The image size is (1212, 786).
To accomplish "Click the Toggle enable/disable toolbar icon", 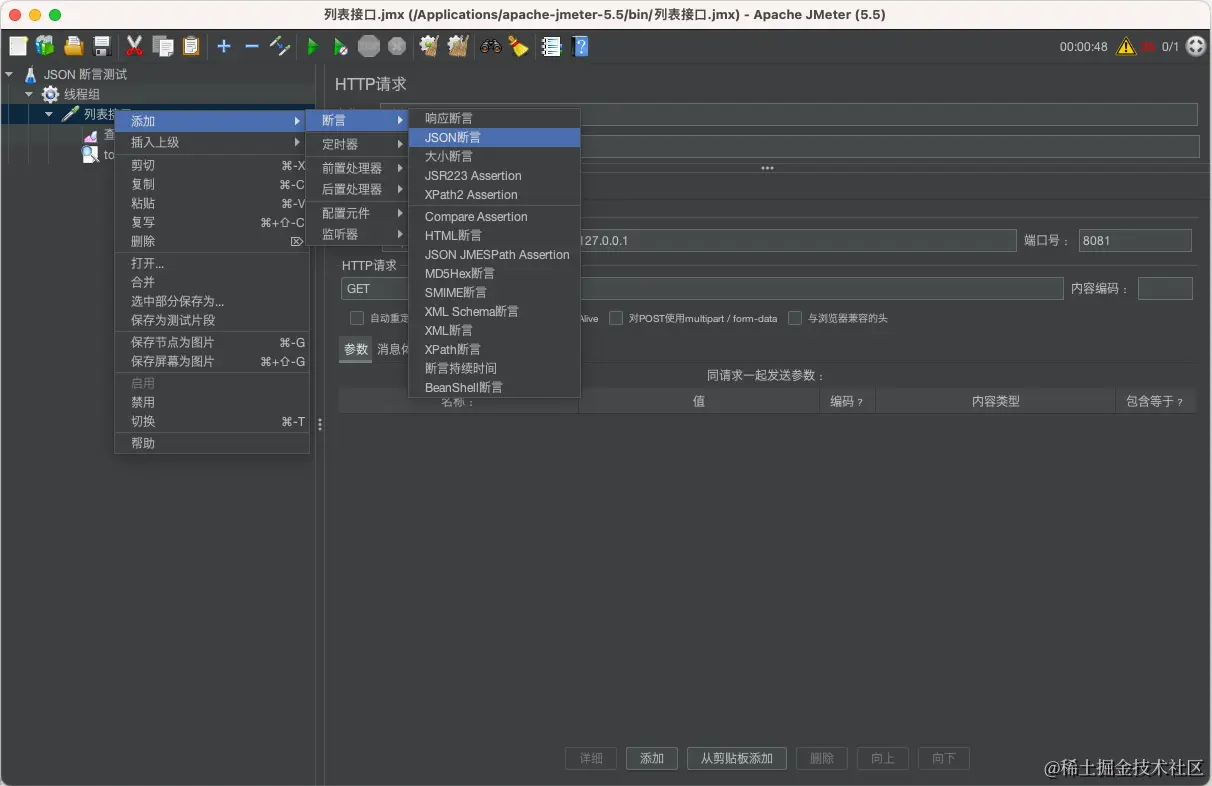I will coord(280,46).
